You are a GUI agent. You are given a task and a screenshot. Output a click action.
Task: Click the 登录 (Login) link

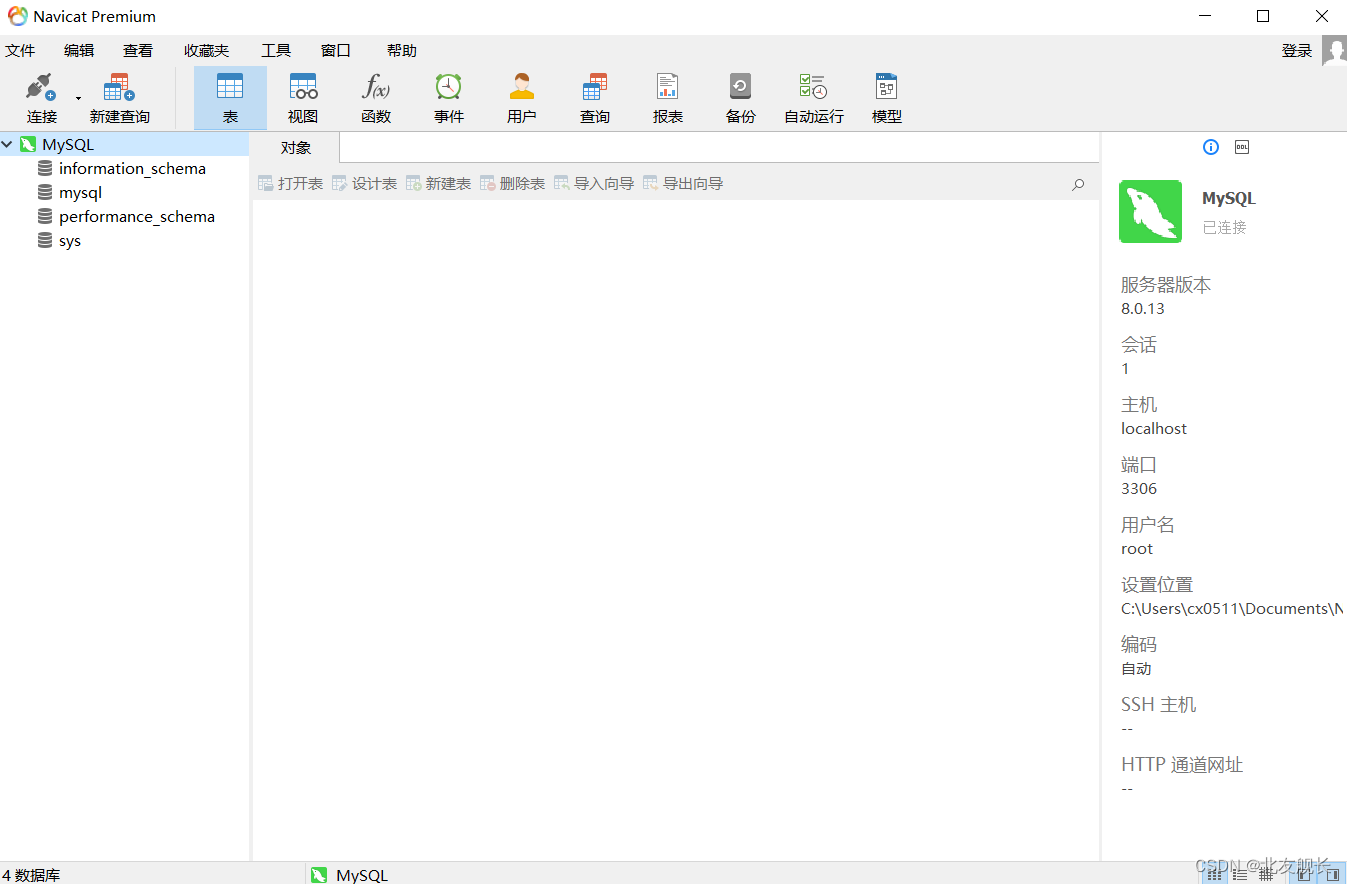click(x=1297, y=50)
